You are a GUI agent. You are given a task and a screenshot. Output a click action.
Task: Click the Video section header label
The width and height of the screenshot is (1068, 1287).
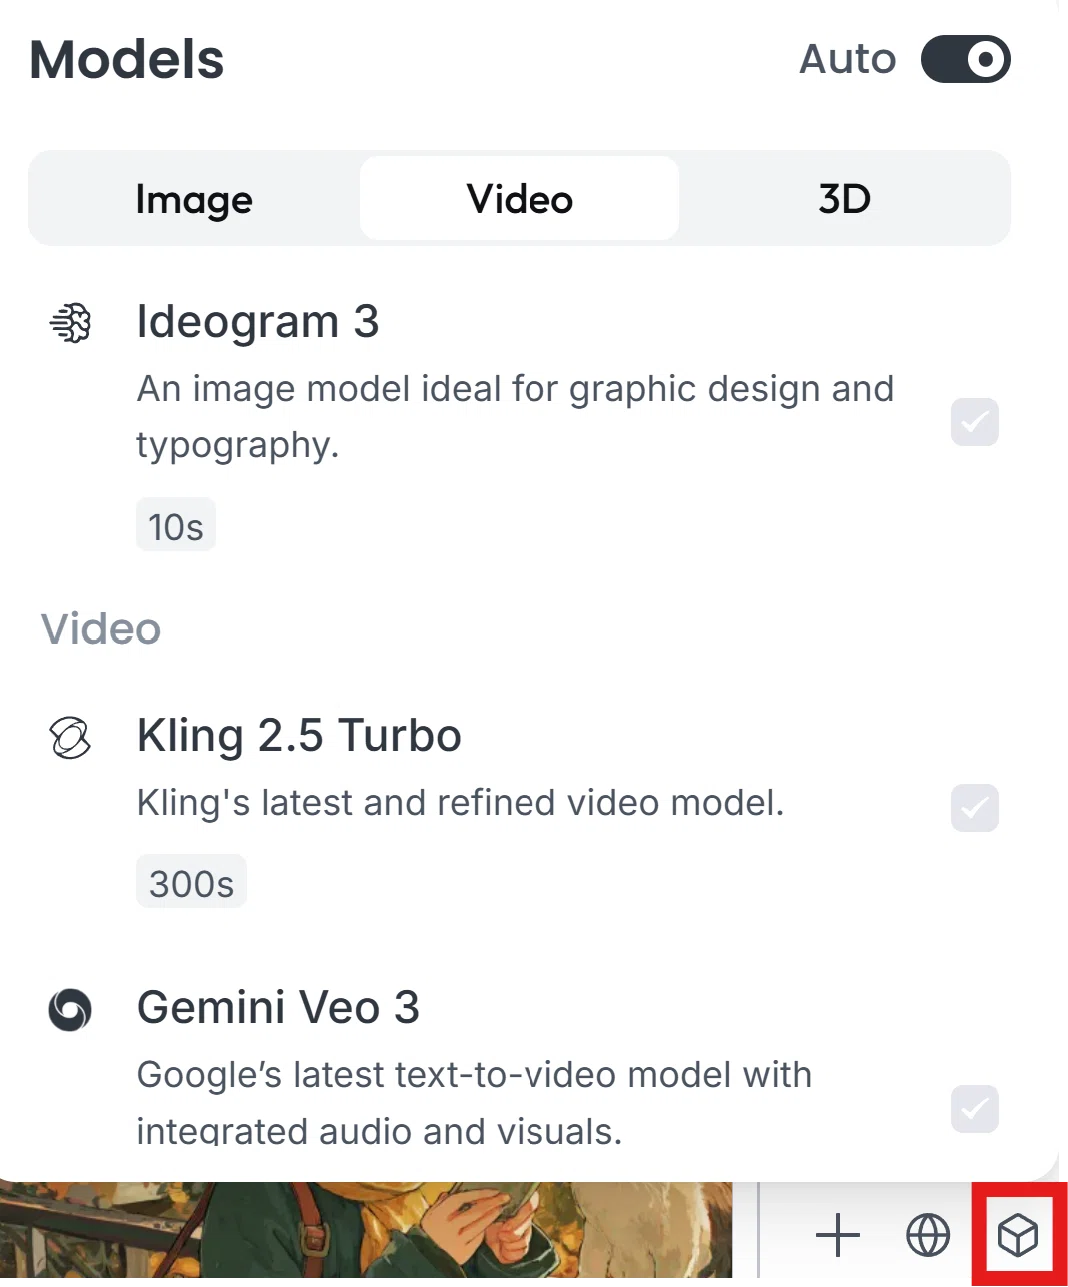[101, 630]
